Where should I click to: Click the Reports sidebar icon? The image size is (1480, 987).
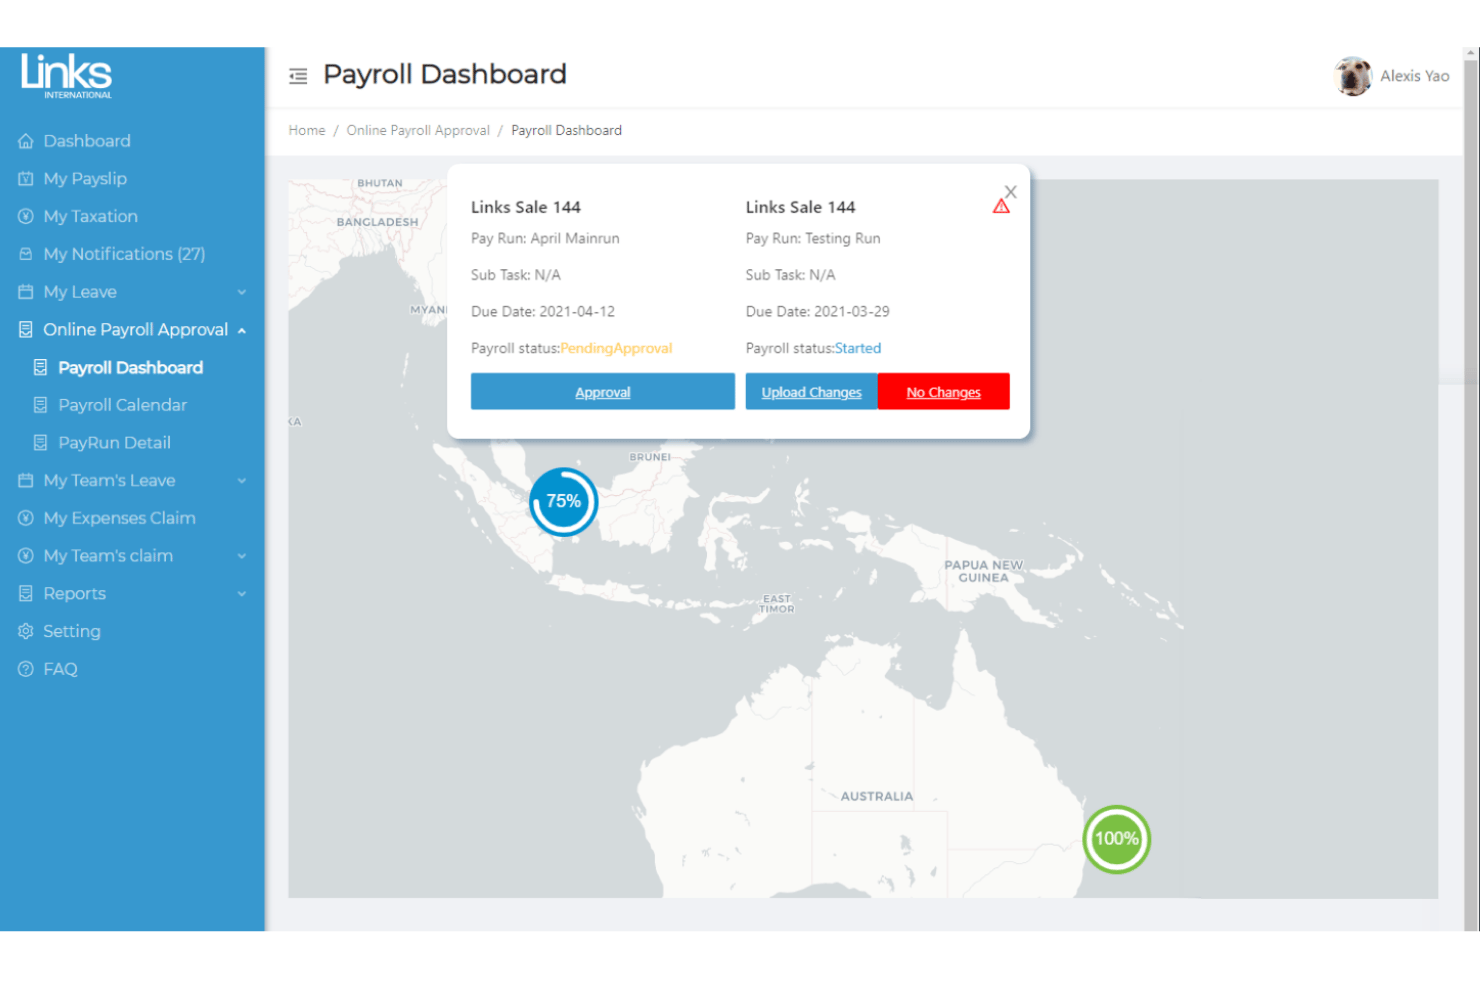click(x=26, y=594)
